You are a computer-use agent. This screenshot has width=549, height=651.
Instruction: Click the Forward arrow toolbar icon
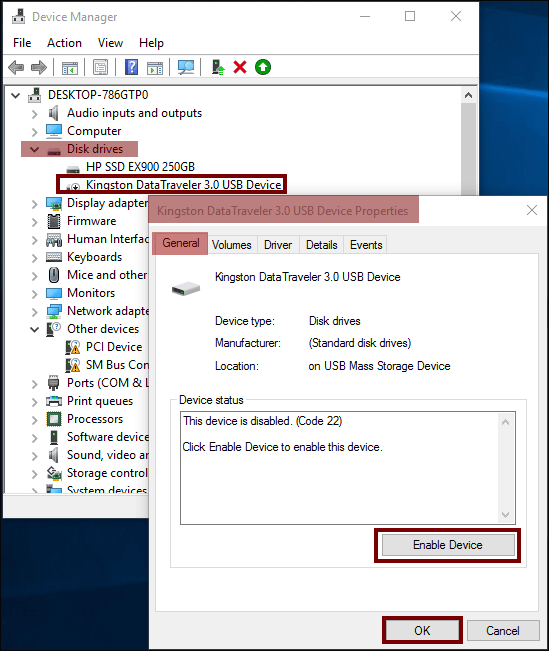(39, 67)
